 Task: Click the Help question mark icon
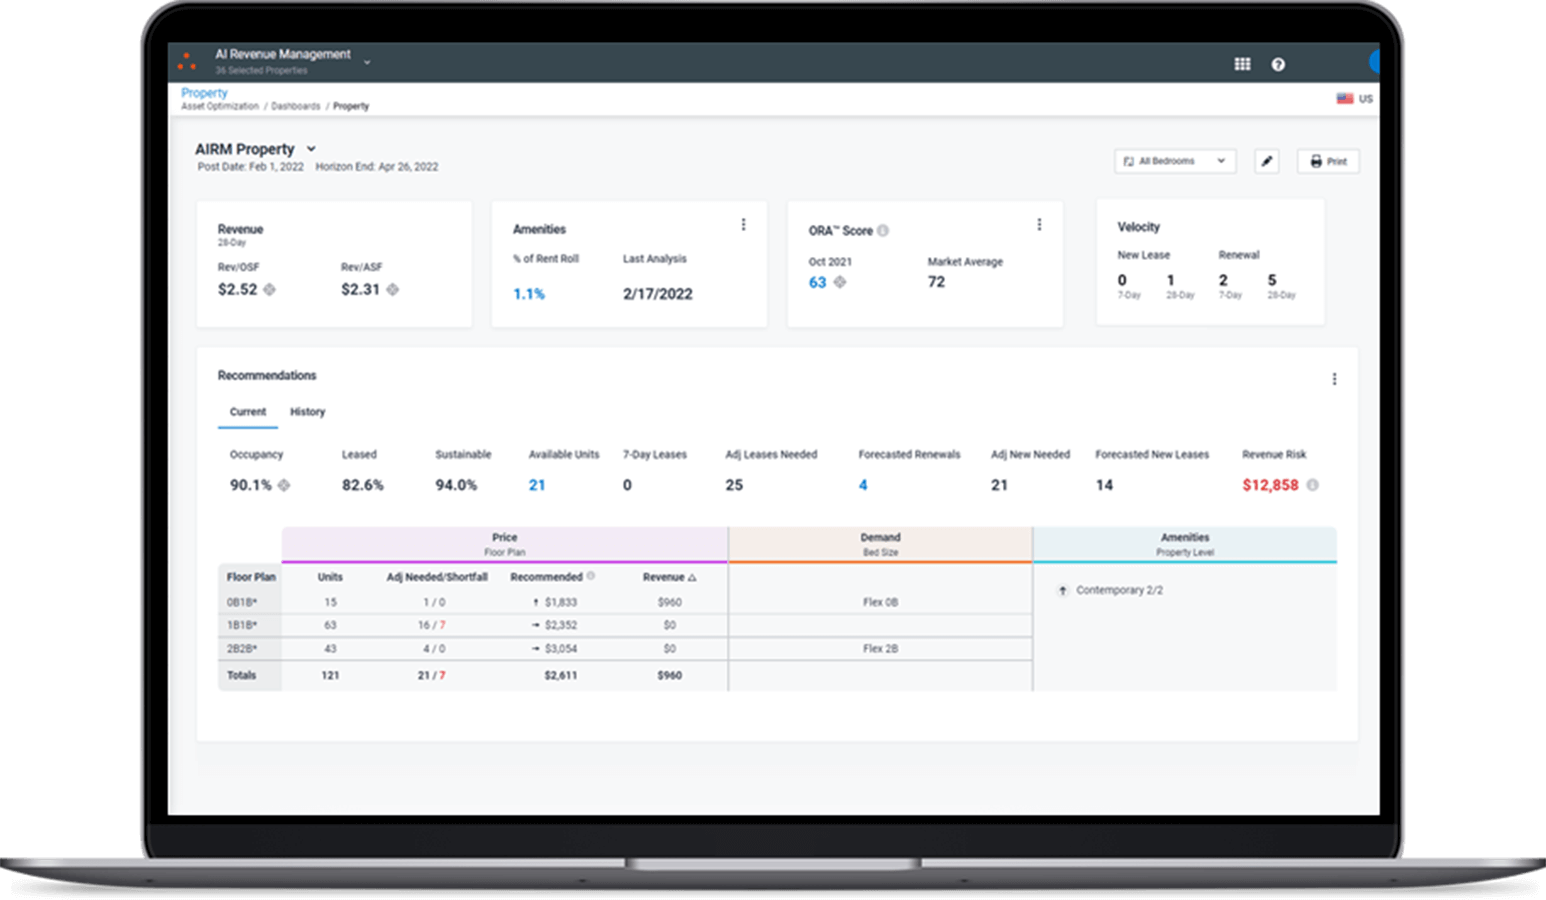point(1278,63)
